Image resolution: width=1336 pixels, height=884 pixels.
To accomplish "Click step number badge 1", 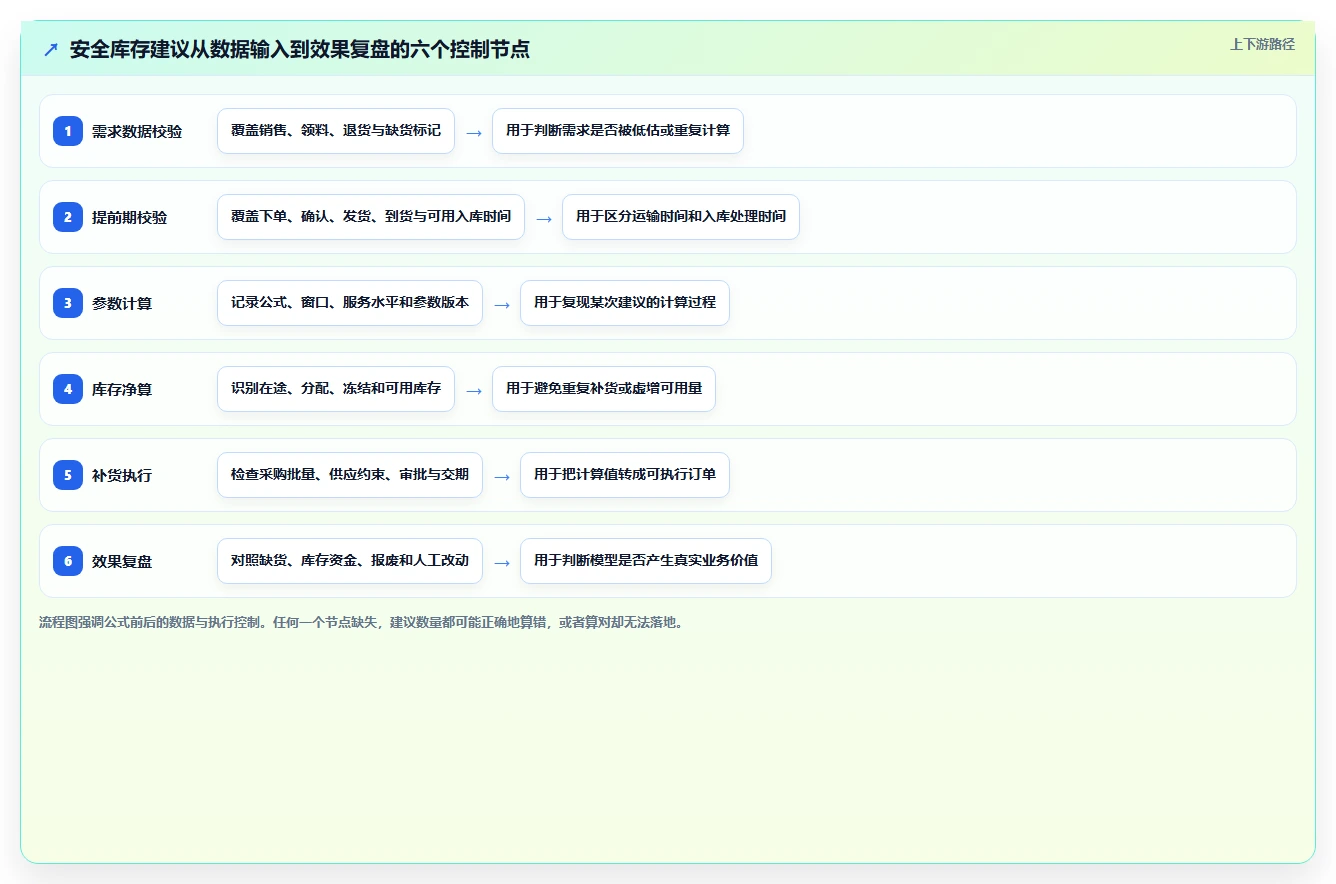I will [68, 131].
